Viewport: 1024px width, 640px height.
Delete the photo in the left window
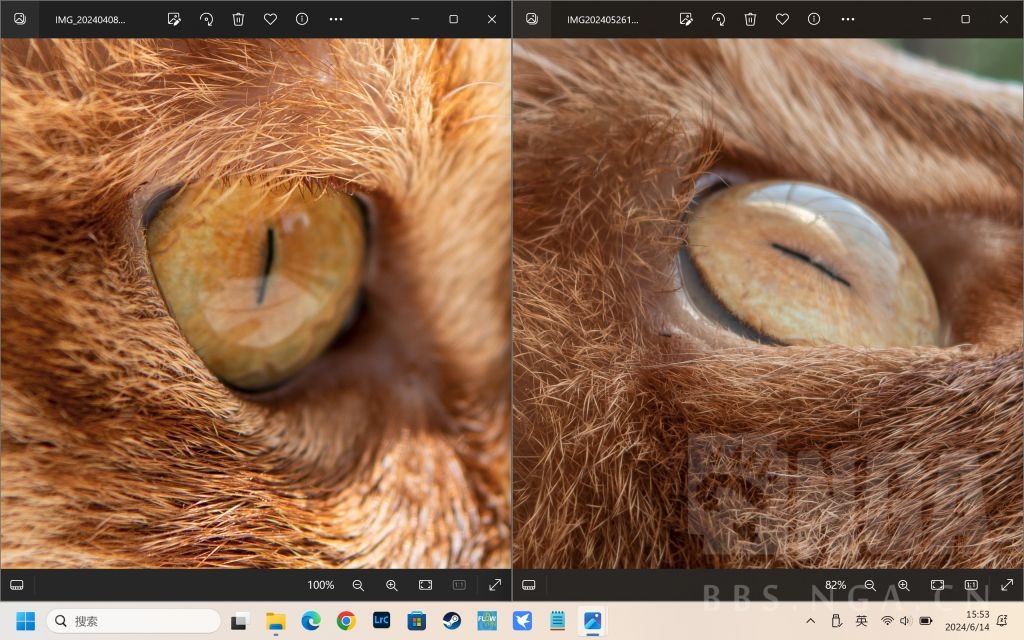pyautogui.click(x=238, y=19)
